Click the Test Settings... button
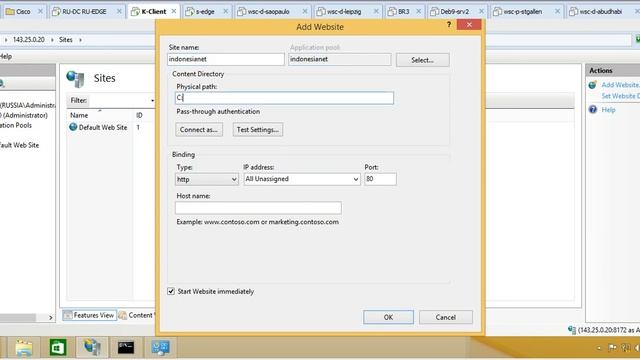 pos(258,130)
